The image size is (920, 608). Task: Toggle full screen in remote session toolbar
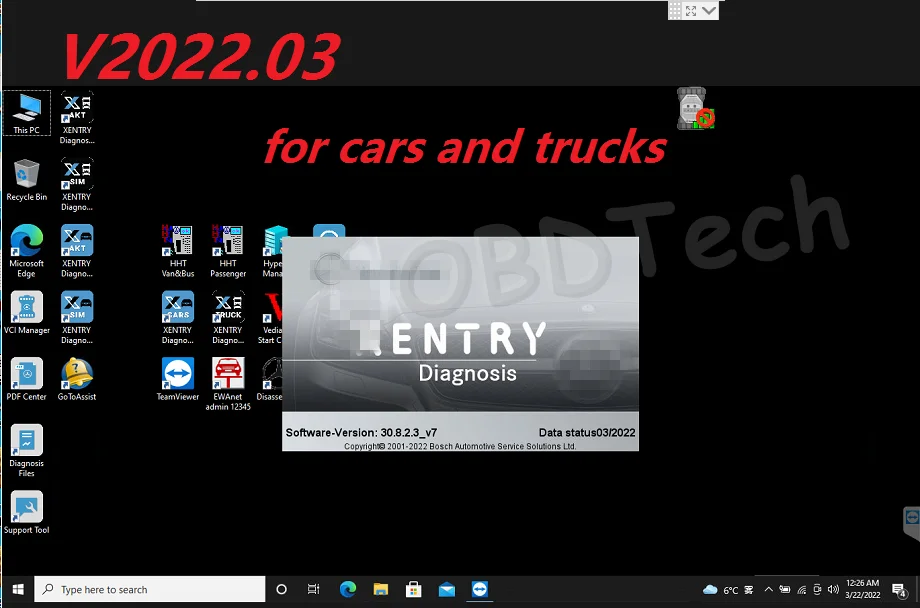coord(691,11)
